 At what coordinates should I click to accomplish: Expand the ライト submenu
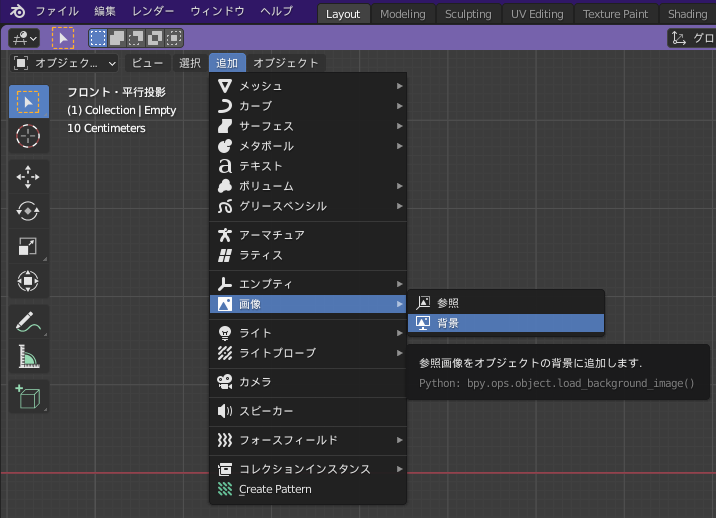308,333
